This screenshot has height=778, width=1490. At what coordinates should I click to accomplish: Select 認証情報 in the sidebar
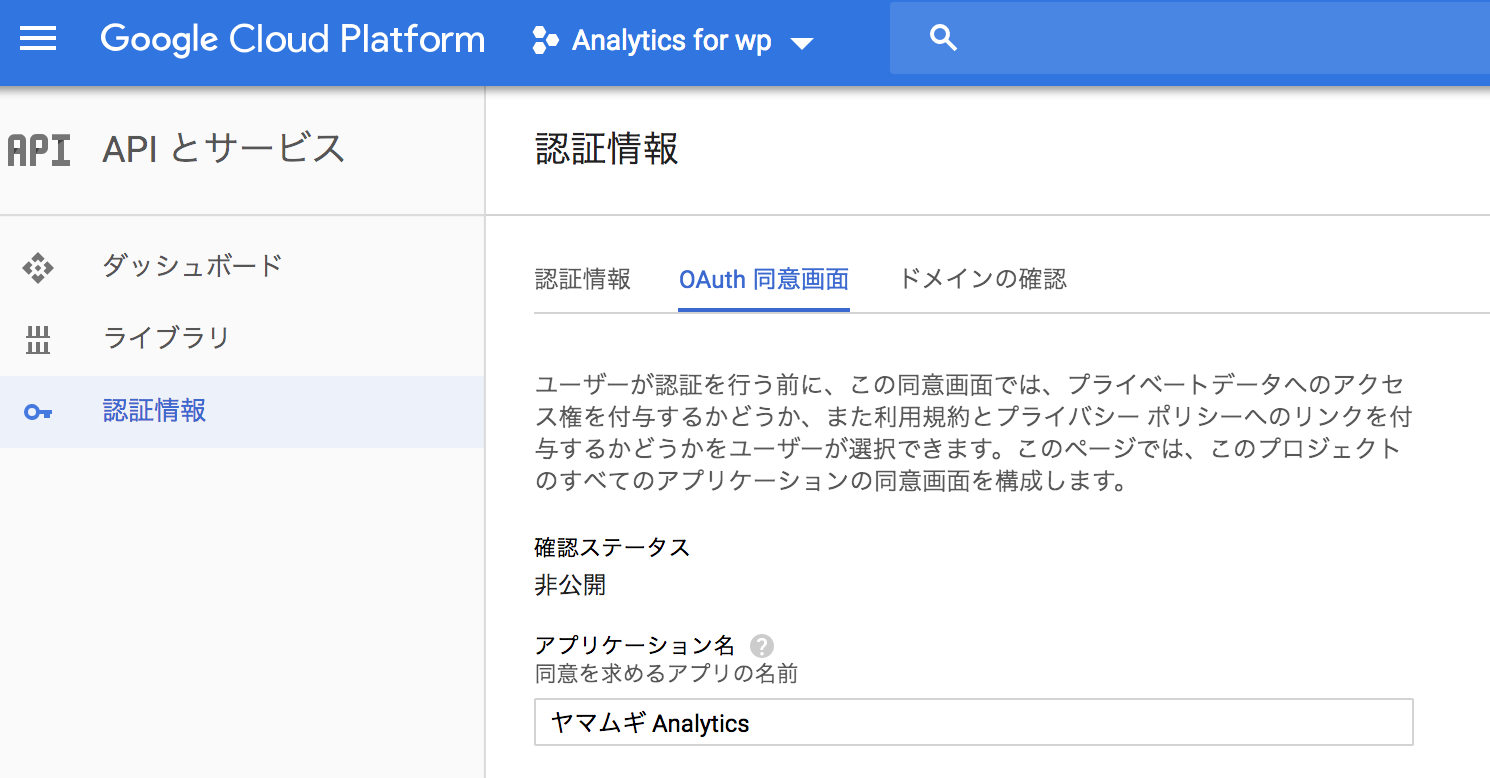(x=242, y=411)
